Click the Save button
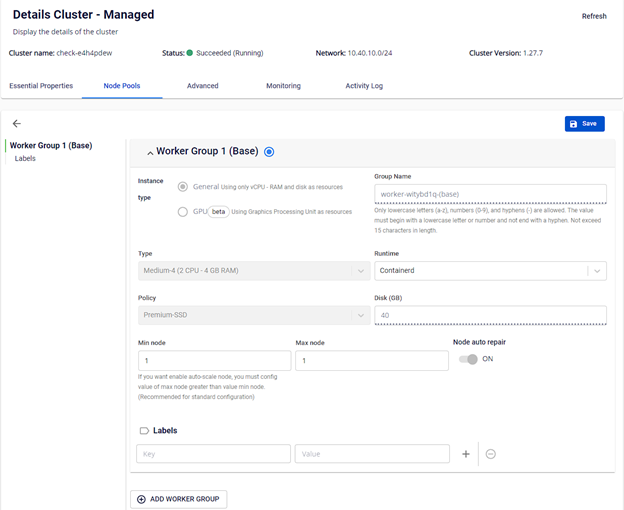The height and width of the screenshot is (510, 624). 584,124
